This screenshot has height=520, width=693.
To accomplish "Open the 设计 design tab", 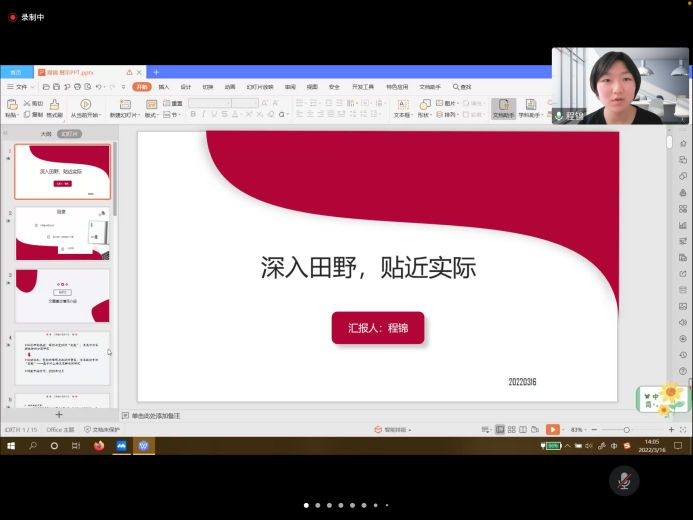I will point(186,87).
